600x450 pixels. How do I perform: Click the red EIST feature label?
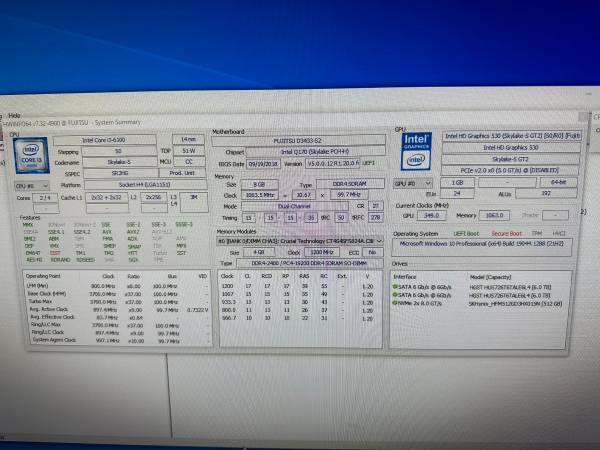(x=55, y=253)
